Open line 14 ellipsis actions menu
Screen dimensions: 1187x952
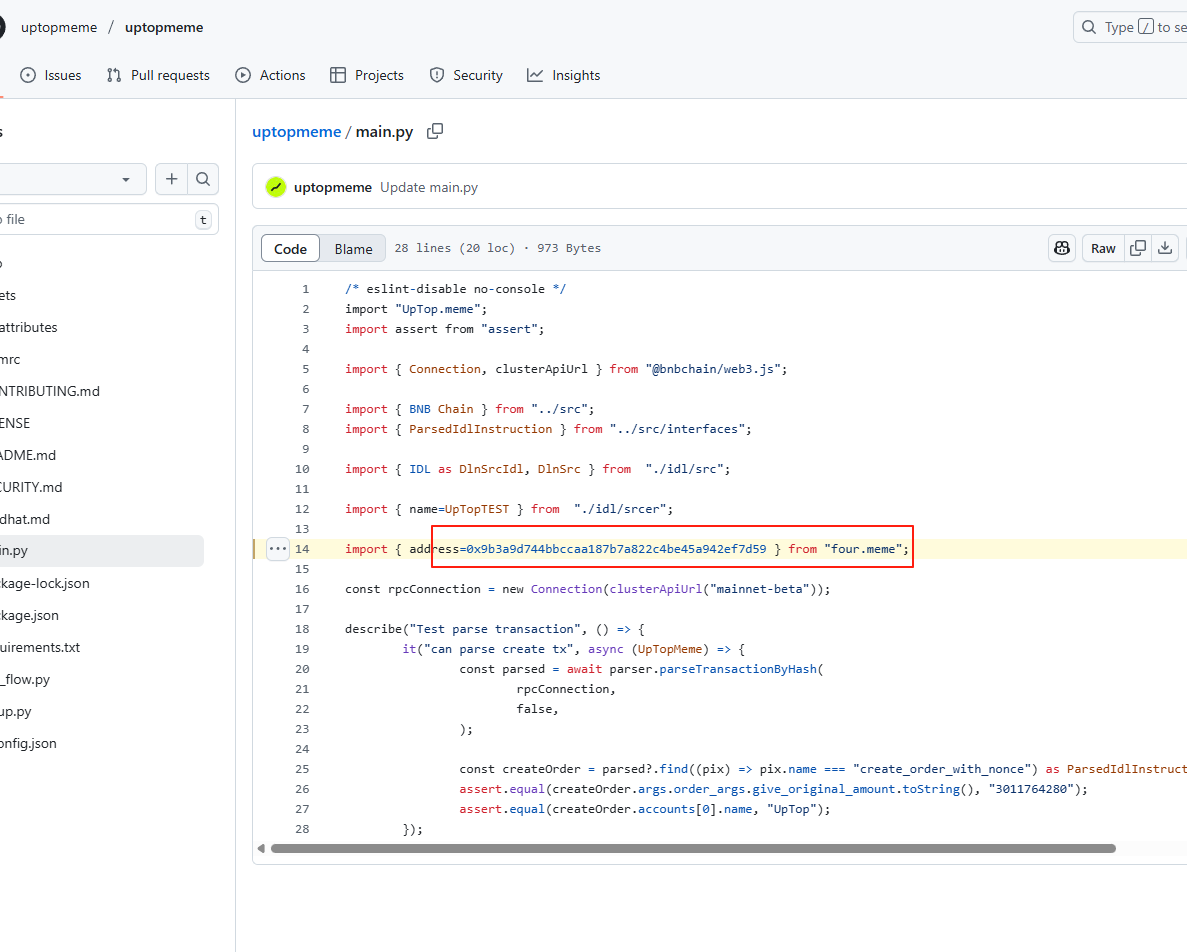pyautogui.click(x=278, y=549)
